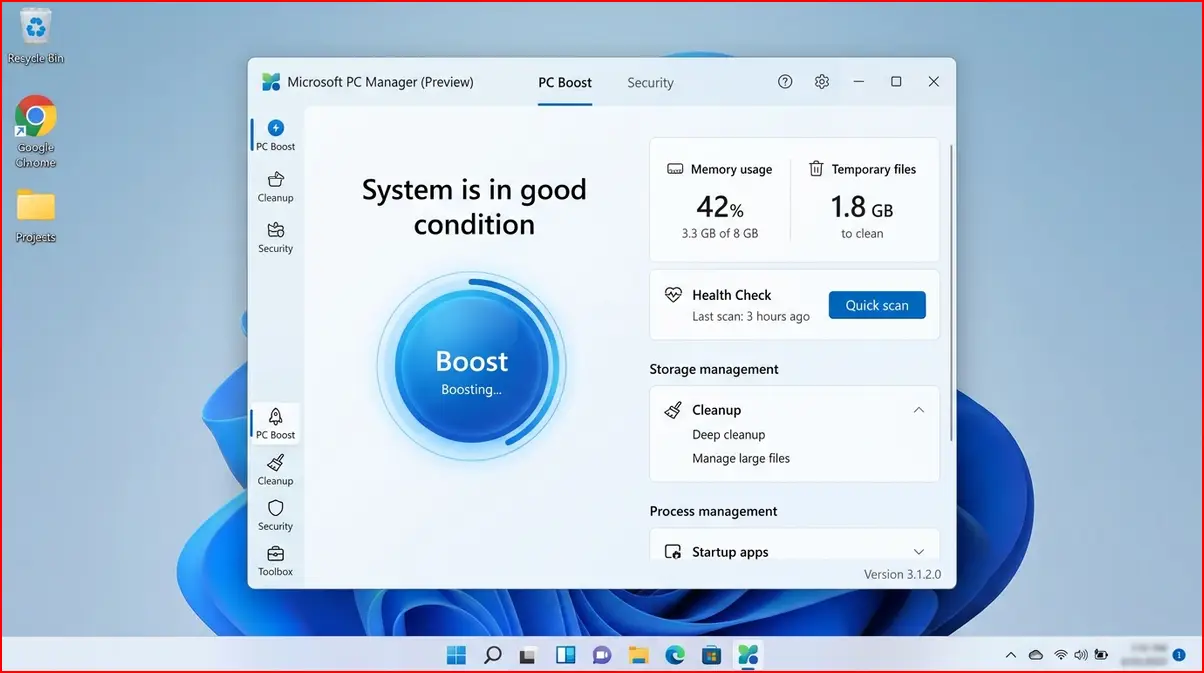Open Recycle Bin on the desktop
Screen dimensions: 1204x673
tap(36, 36)
